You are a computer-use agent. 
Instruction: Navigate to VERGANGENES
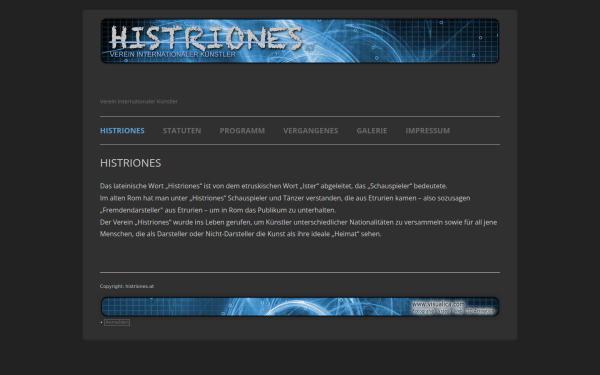point(311,130)
